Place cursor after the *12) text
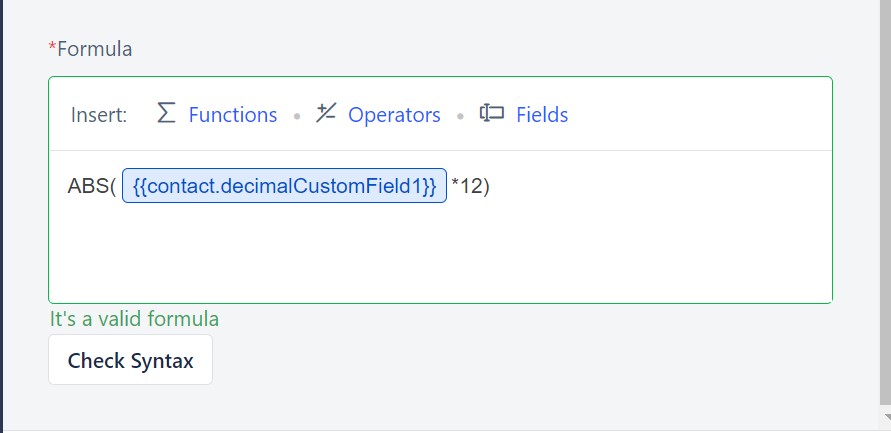Image resolution: width=891 pixels, height=433 pixels. 490,185
